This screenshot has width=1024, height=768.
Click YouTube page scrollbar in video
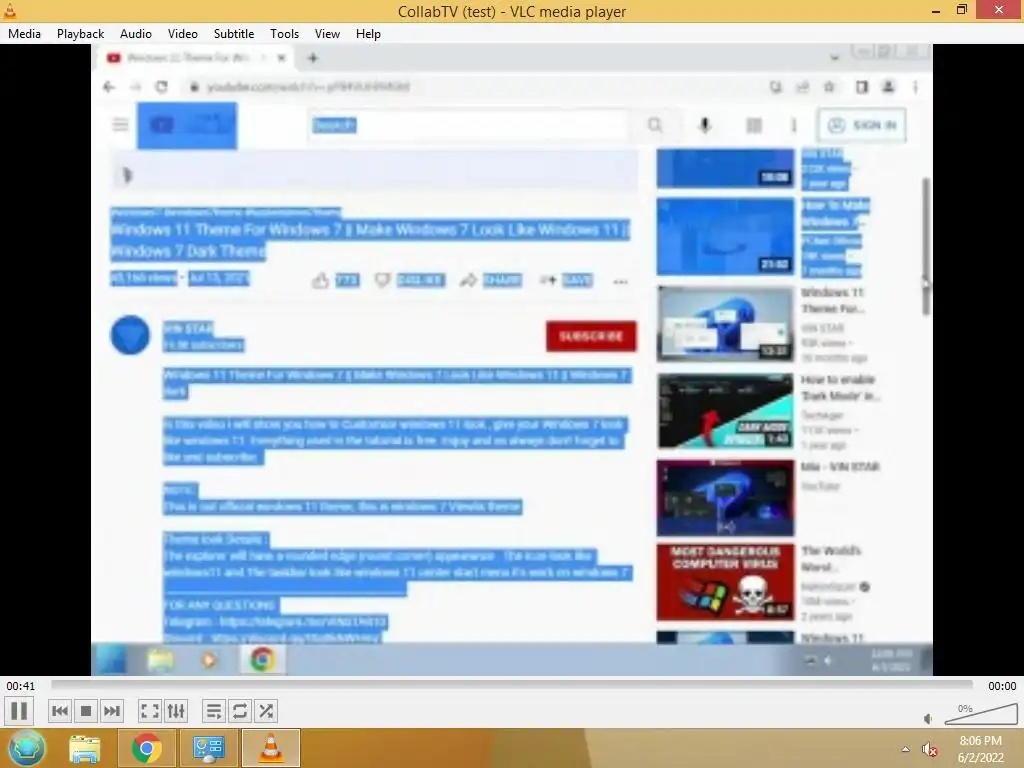click(x=925, y=247)
